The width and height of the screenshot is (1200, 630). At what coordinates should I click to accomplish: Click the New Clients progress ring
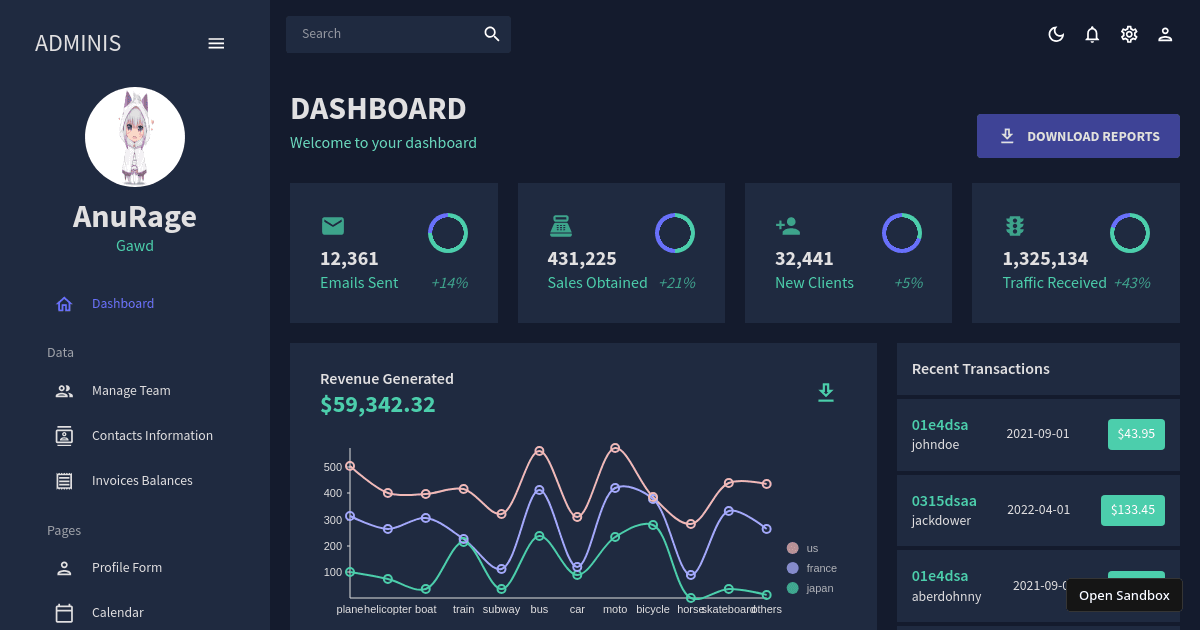(x=902, y=233)
